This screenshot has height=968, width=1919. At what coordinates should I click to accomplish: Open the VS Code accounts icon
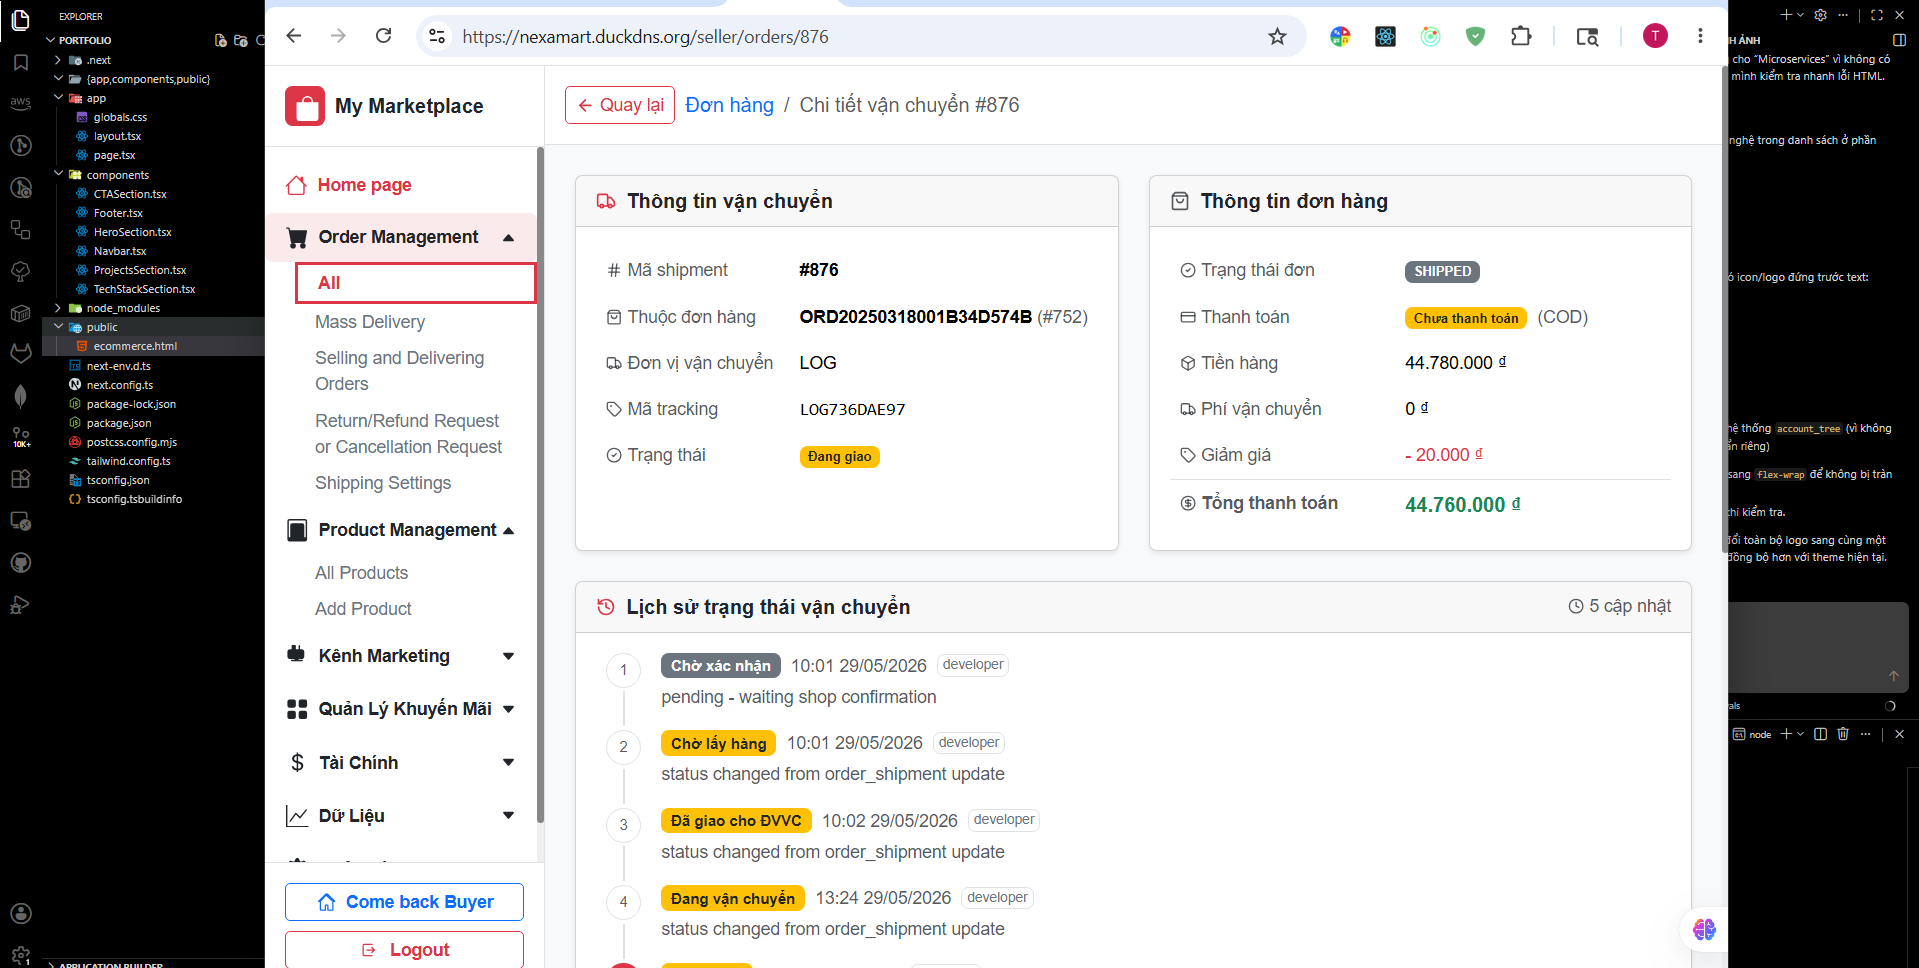[20, 913]
